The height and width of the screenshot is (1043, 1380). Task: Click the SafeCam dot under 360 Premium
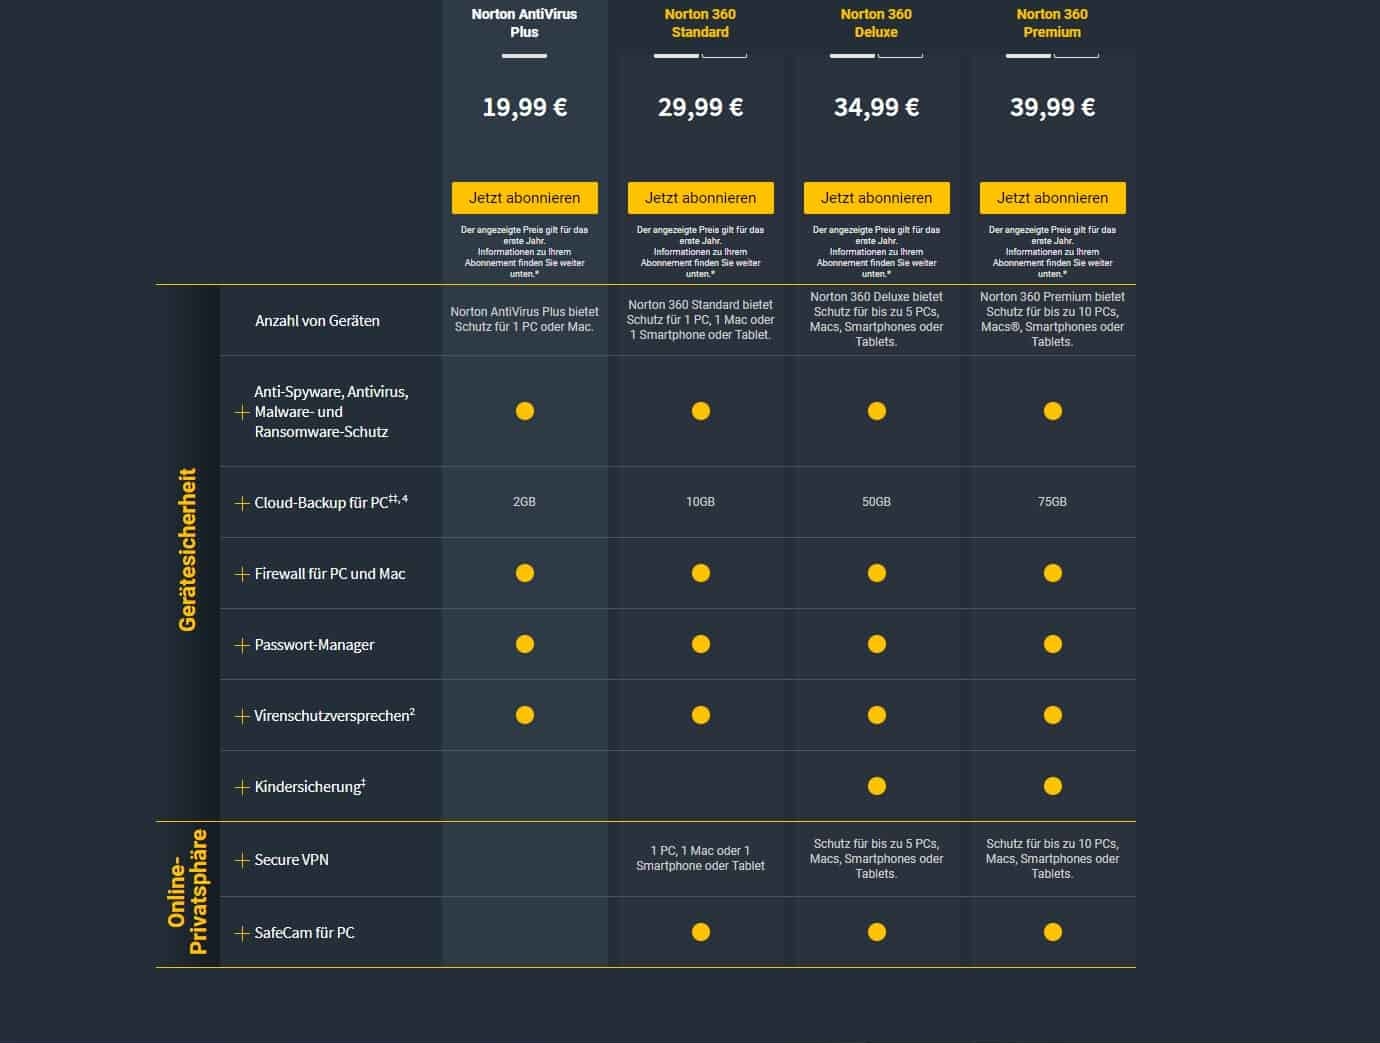(x=1052, y=932)
